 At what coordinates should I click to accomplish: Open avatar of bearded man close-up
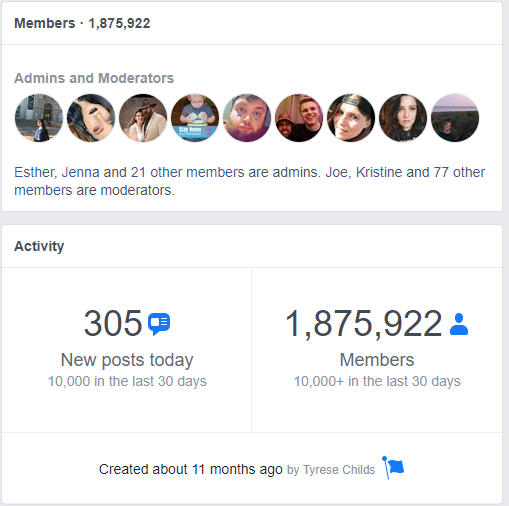pyautogui.click(x=247, y=118)
